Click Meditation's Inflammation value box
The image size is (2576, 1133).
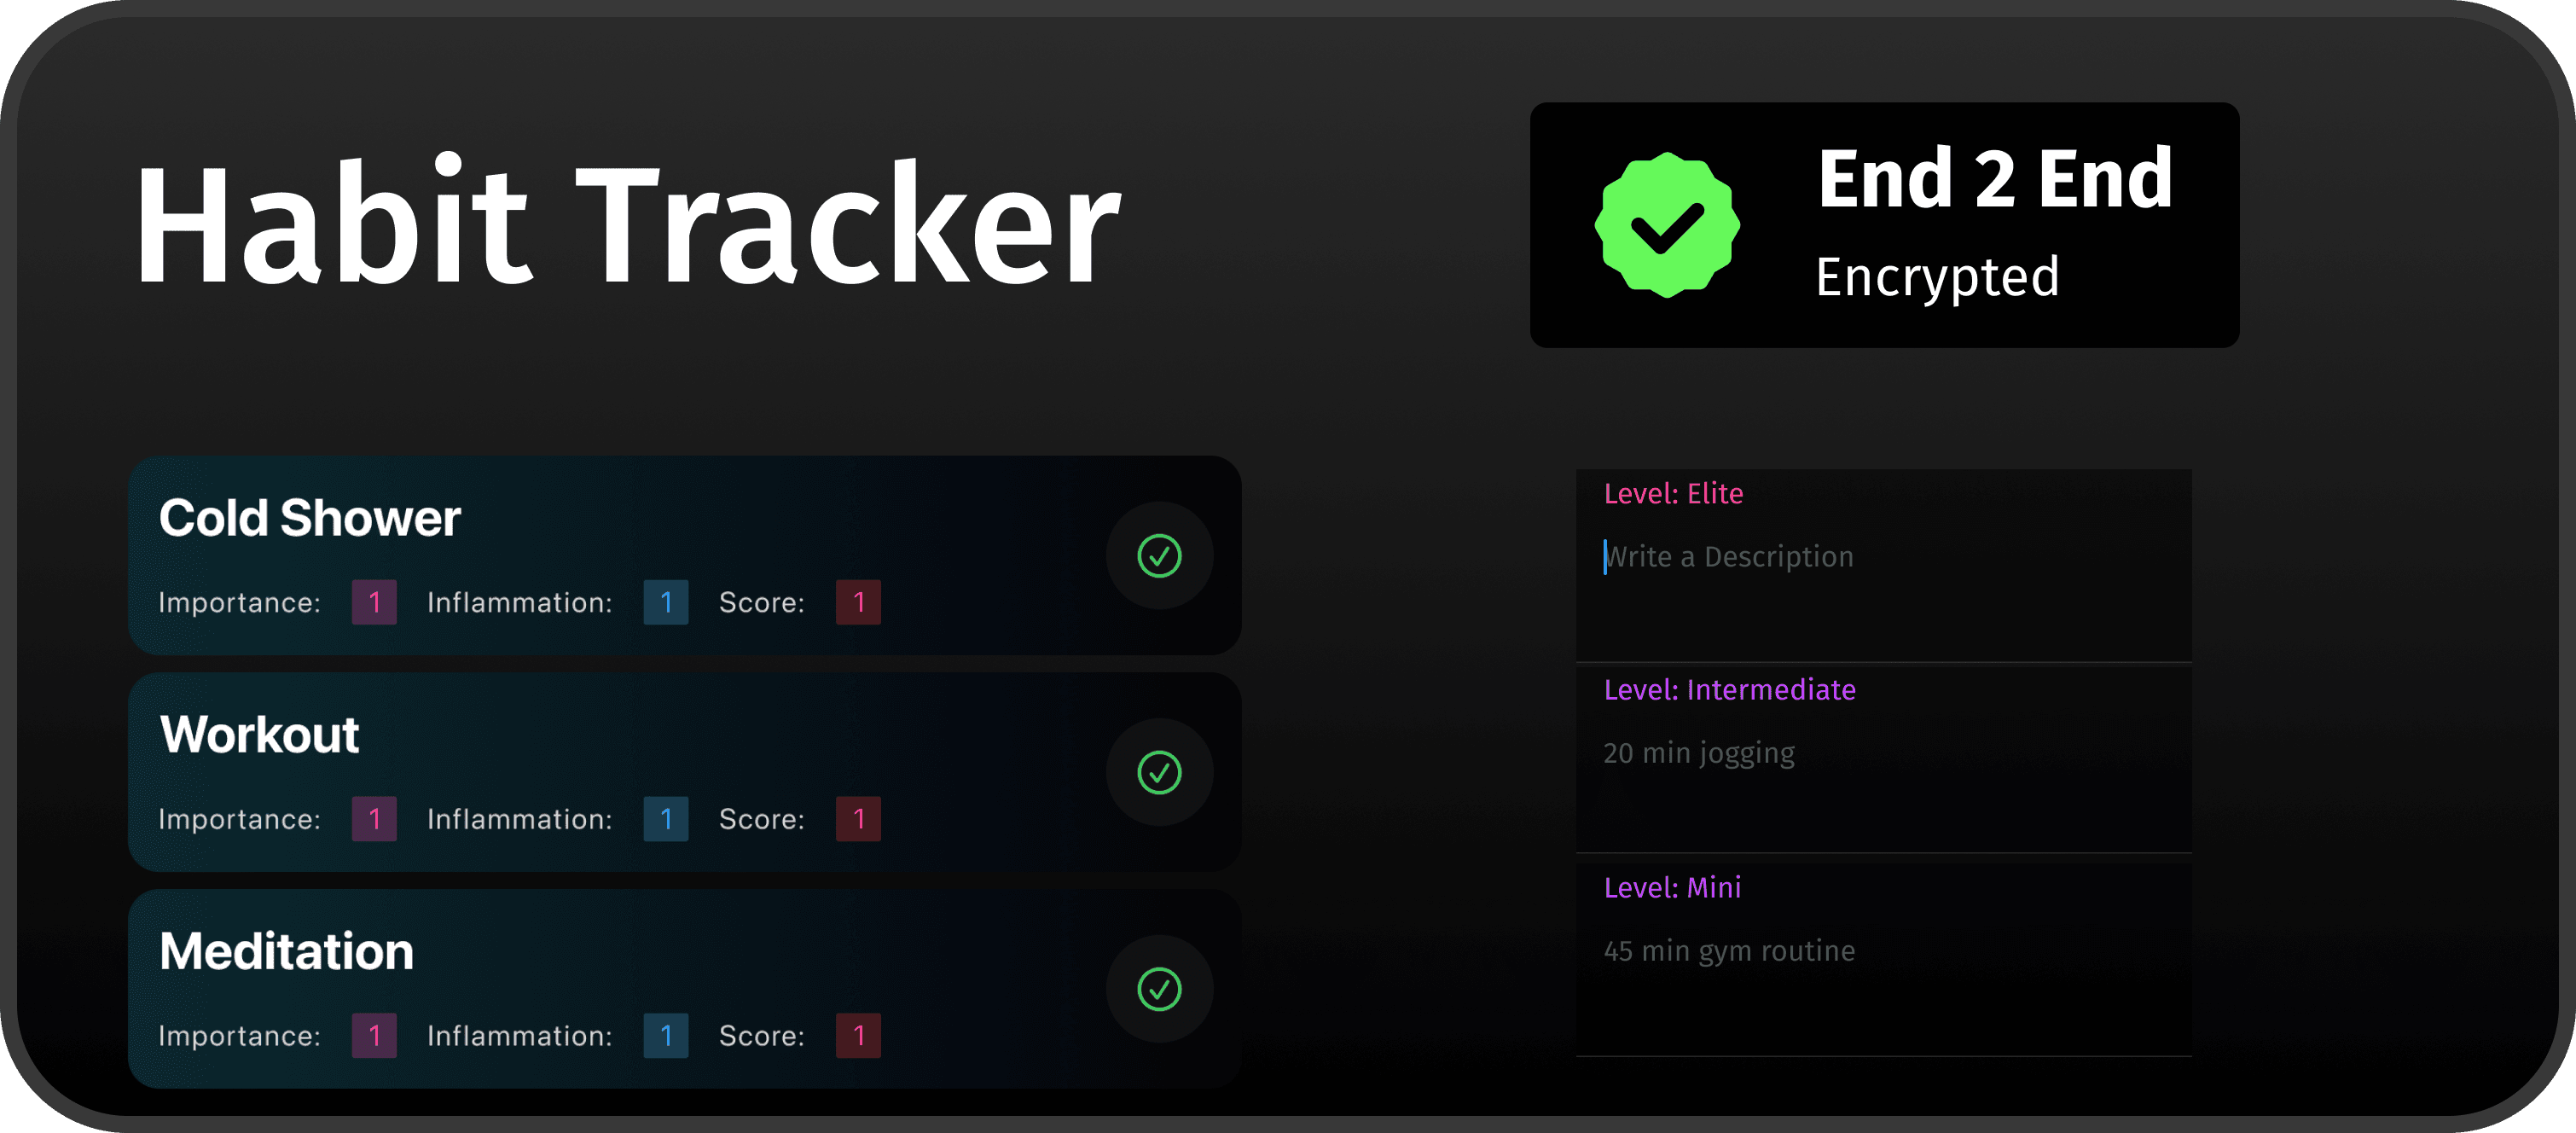[666, 1035]
